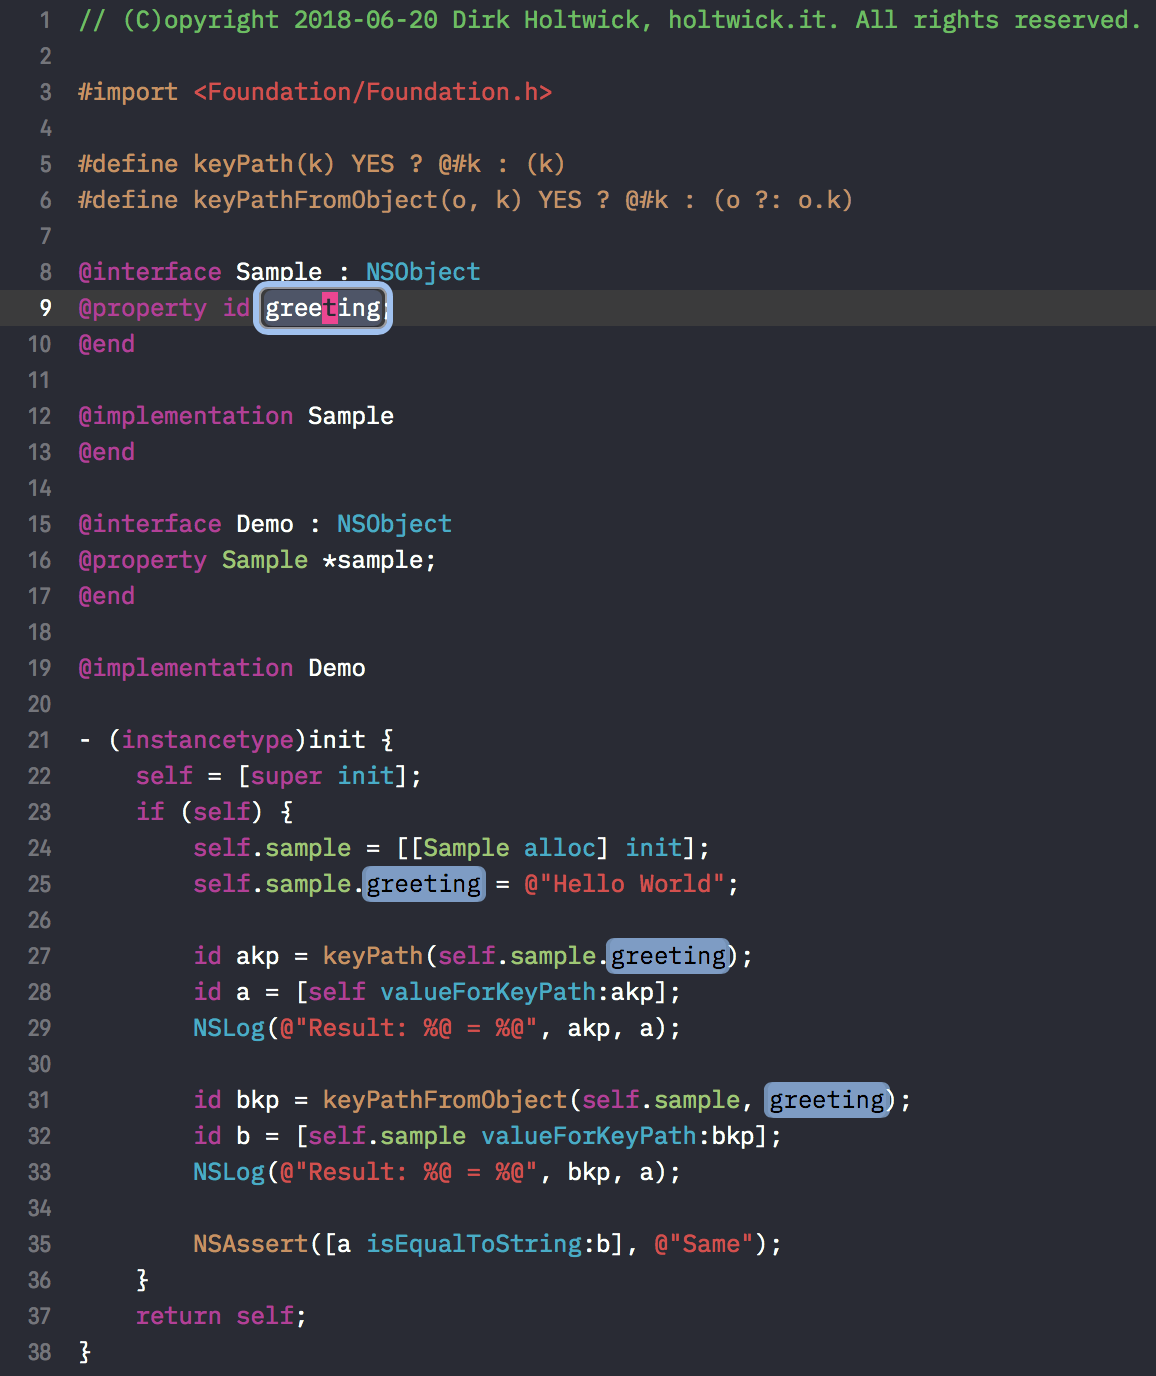
Task: Click line number 35 in the gutter
Action: [x=39, y=1244]
